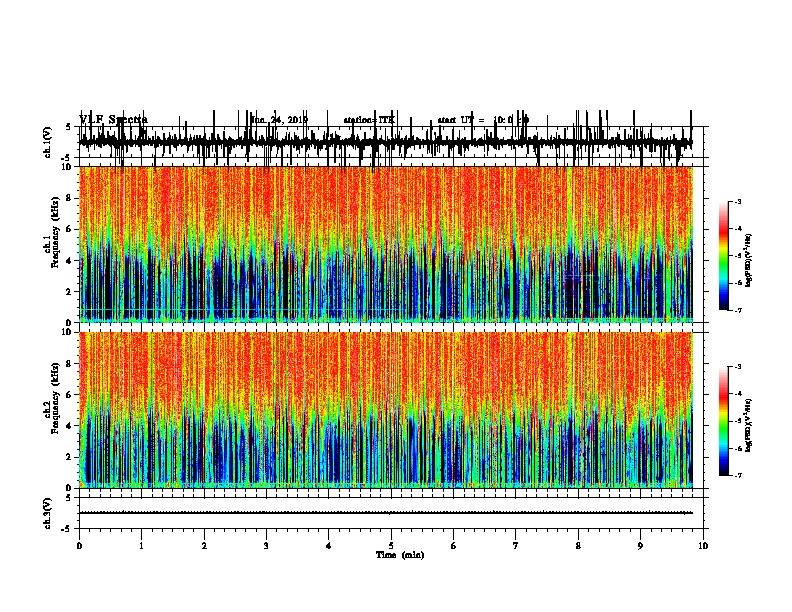Click the ch.1 colorbar log(PSD) unit label

point(748,260)
